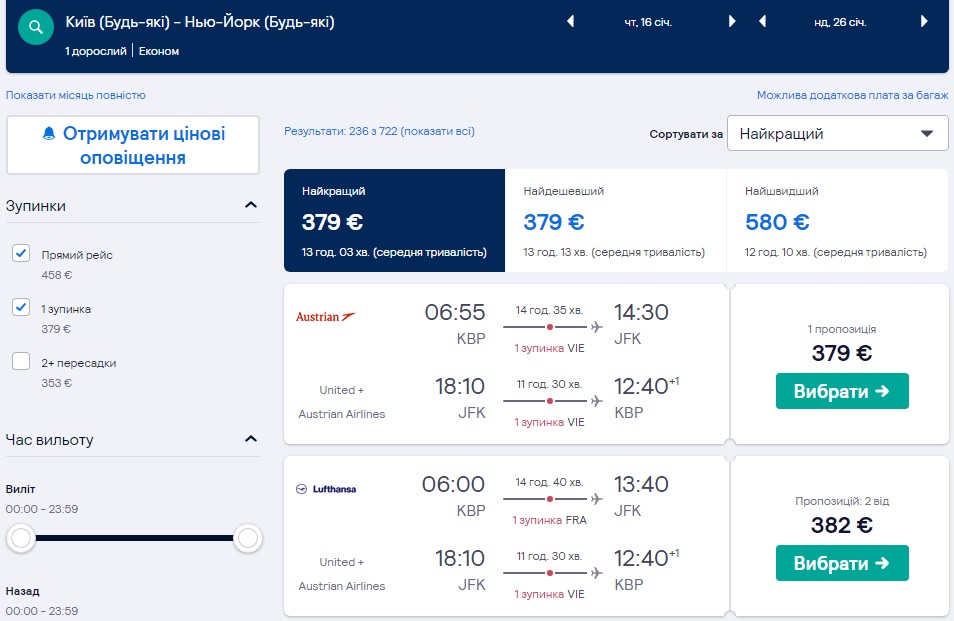Open the Сортувати за dropdown
The image size is (954, 621).
[x=837, y=133]
